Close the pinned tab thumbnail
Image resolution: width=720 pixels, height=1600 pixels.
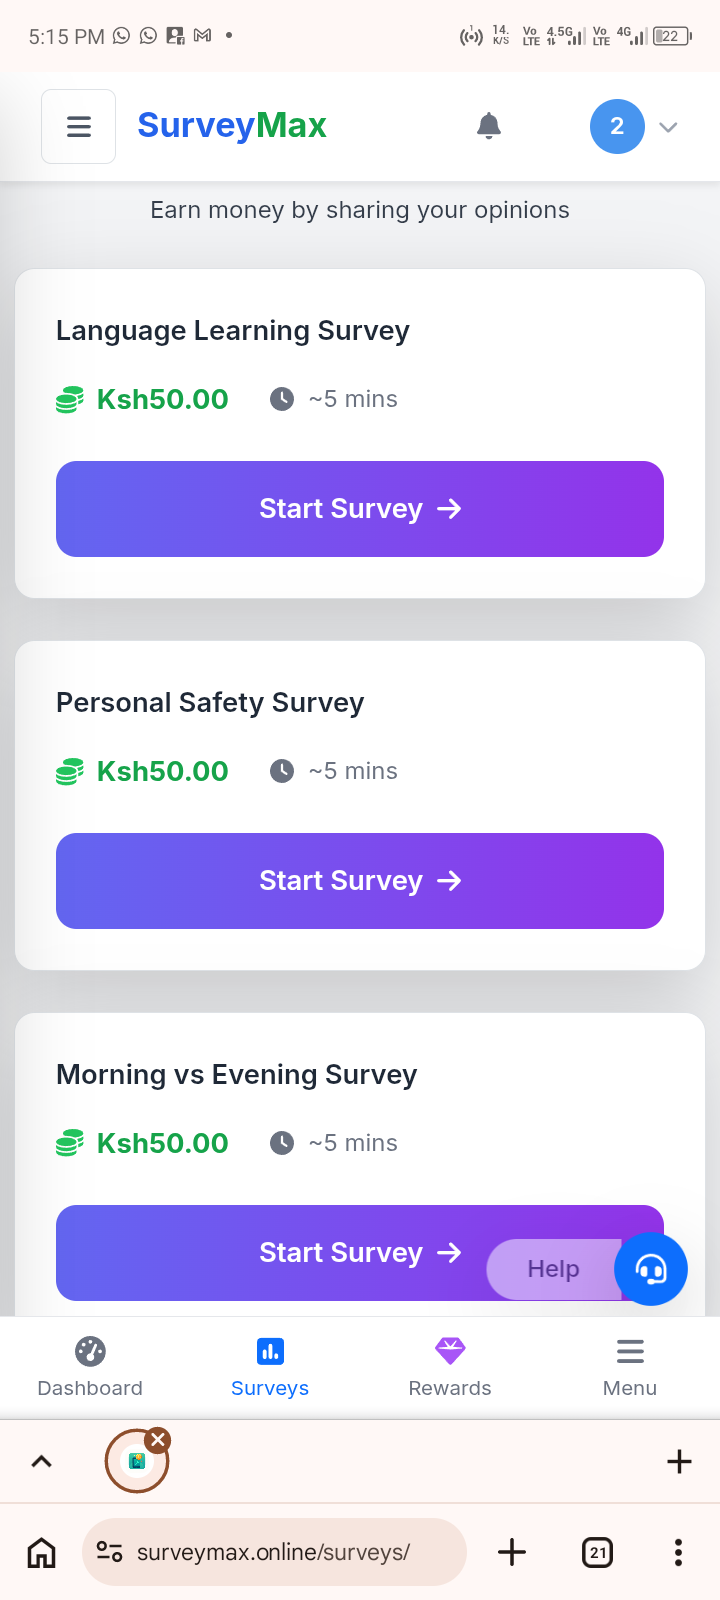point(158,1439)
